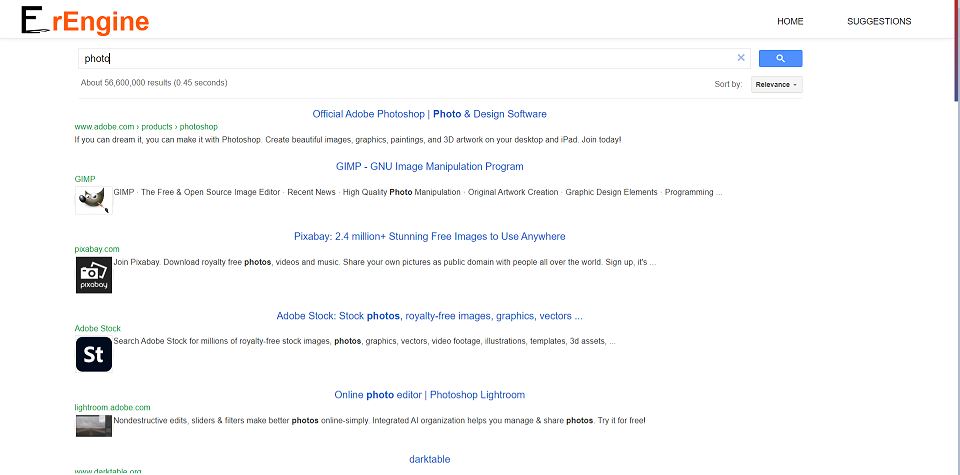Open the darktable result link
960x475 pixels.
[429, 459]
